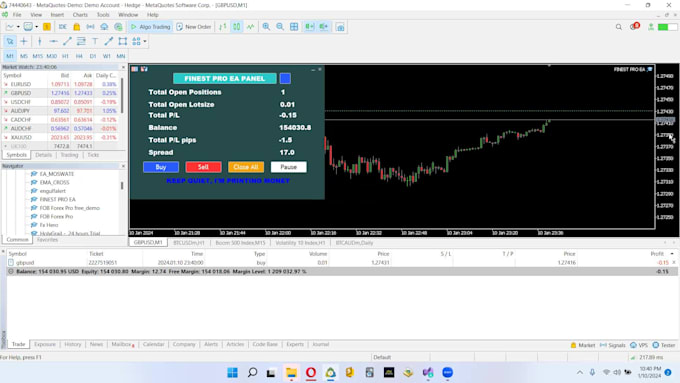Open the Experts tab in Toolbox
This screenshot has width=680, height=383.
click(x=295, y=344)
